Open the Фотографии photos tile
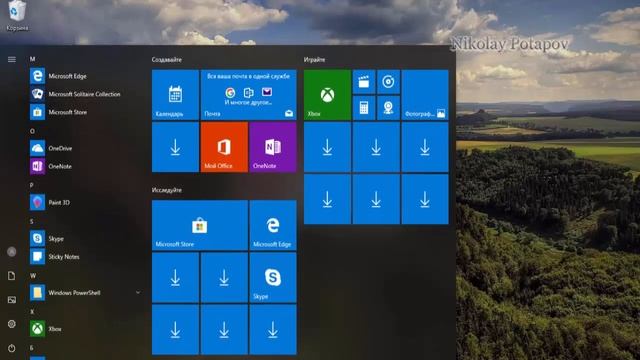640x360 pixels. point(425,95)
